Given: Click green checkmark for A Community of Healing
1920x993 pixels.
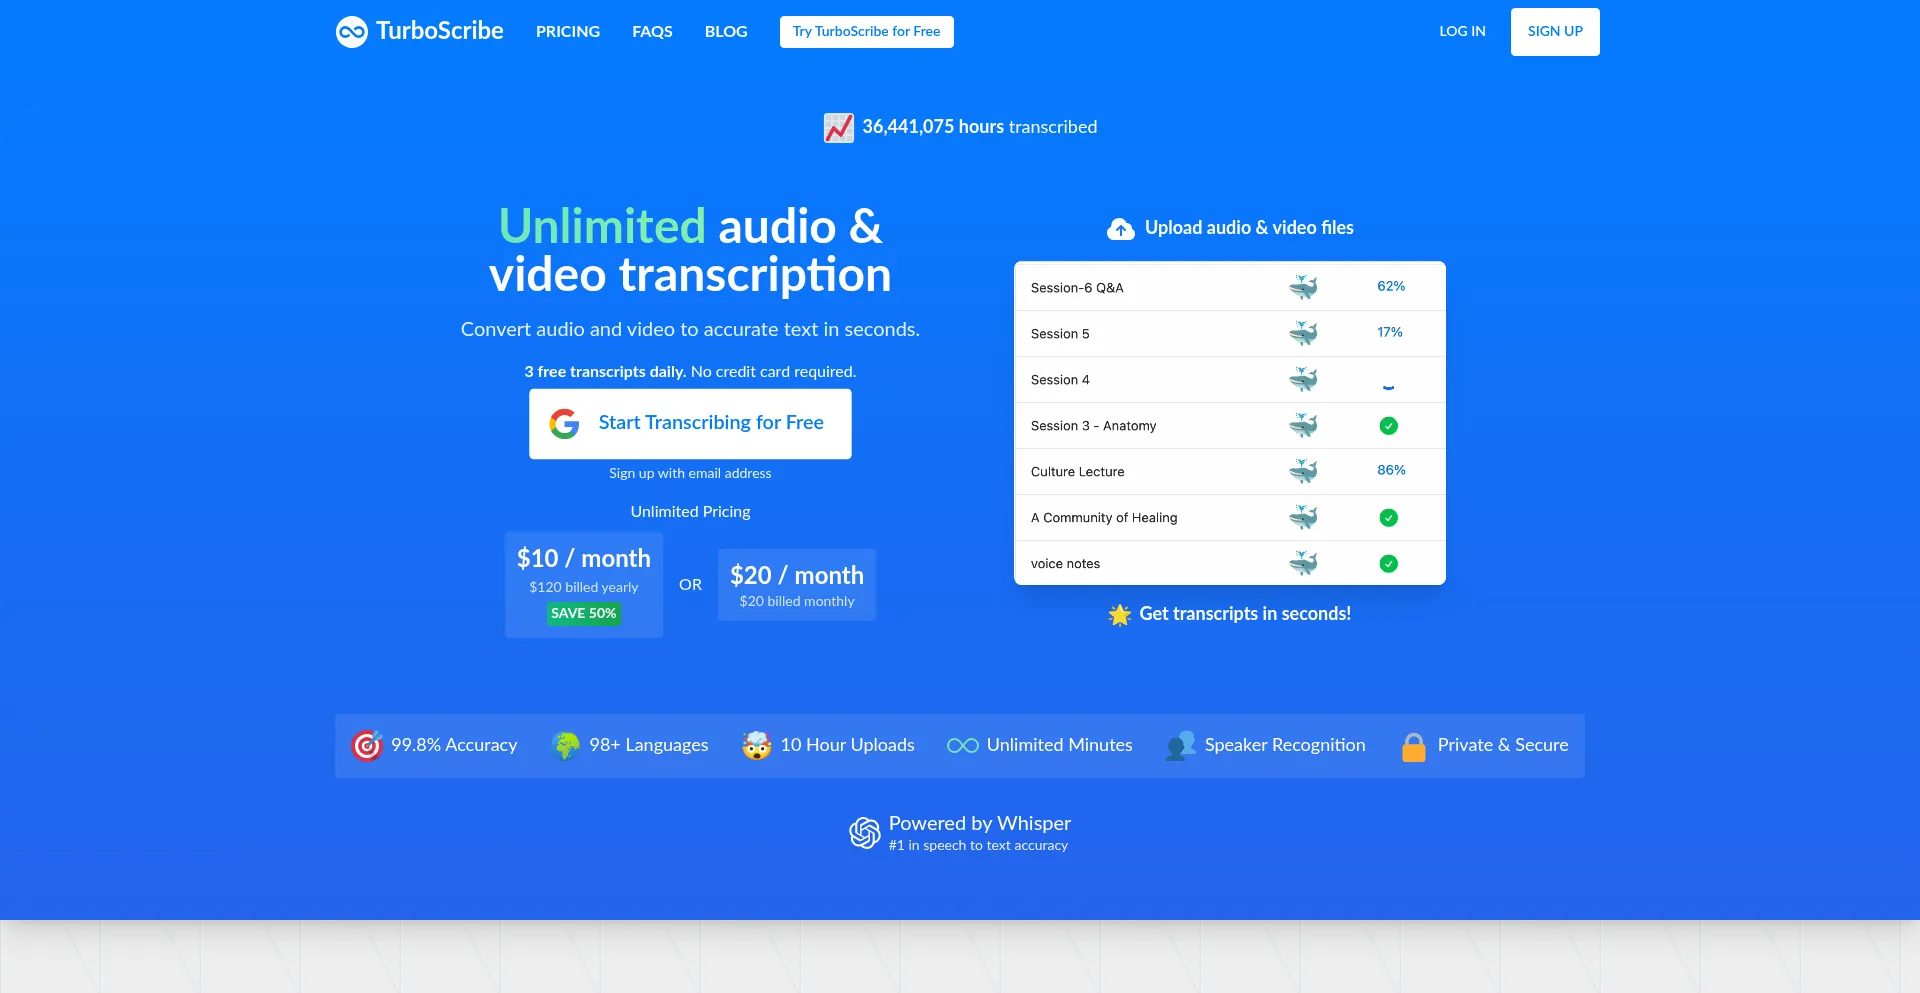Looking at the screenshot, I should 1388,518.
